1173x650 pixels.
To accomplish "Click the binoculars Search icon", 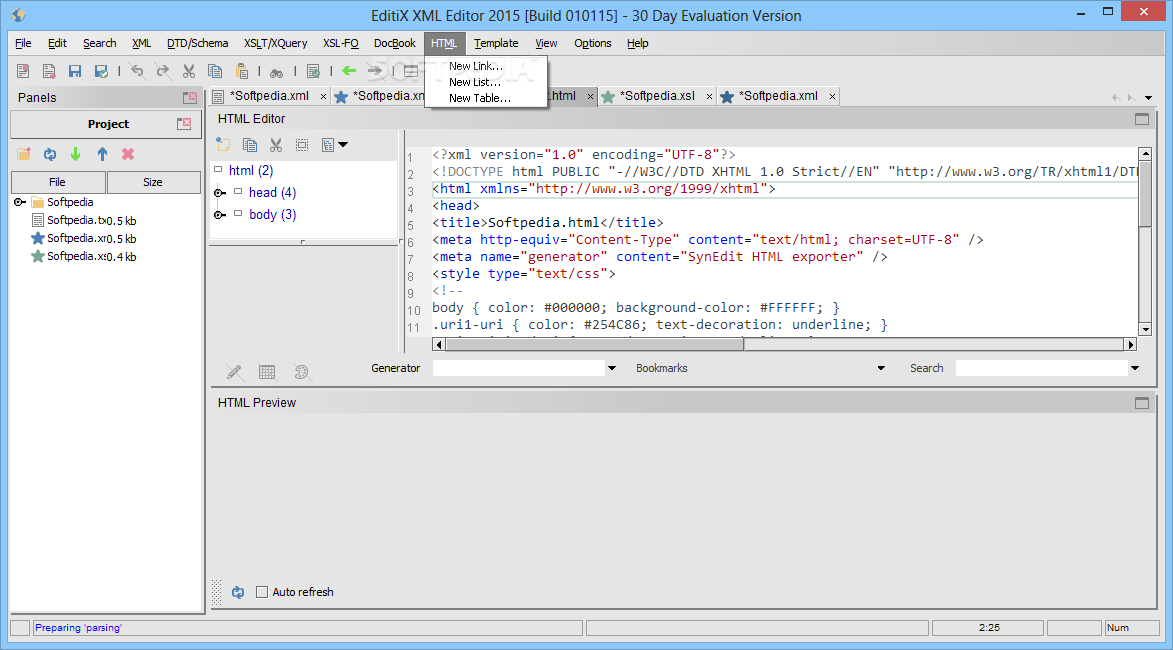I will (x=277, y=72).
